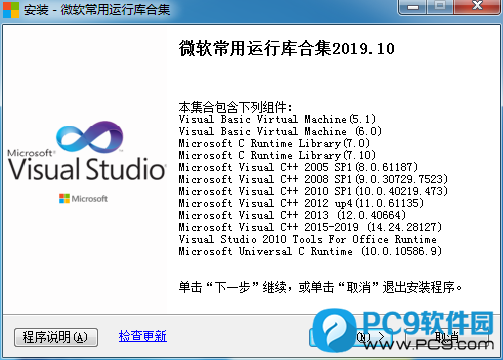Click the www.PC9.com watermark text

tap(429, 344)
